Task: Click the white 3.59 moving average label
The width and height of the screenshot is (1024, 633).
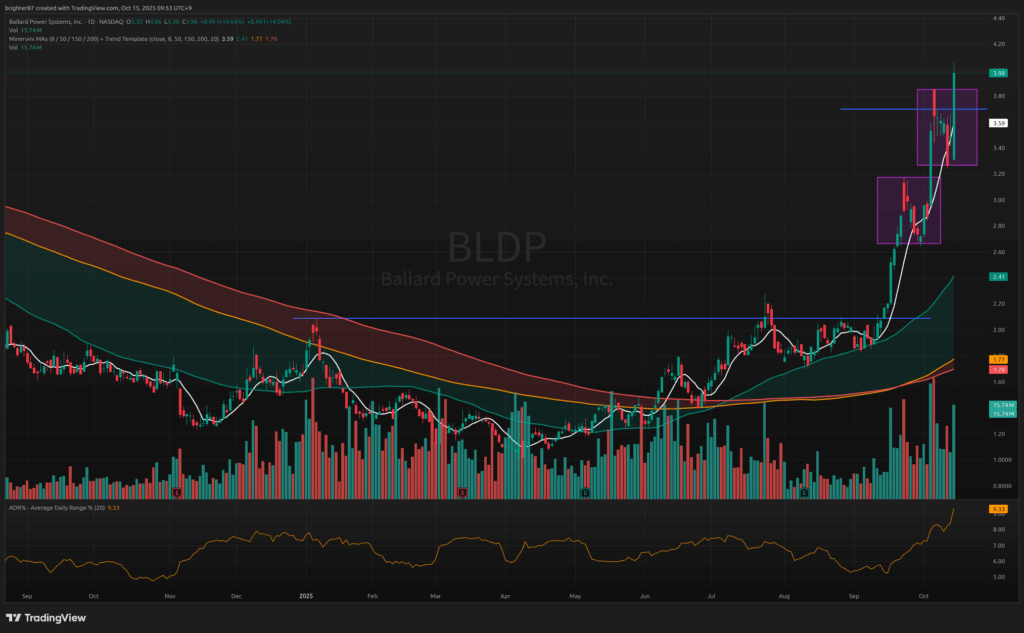Action: 997,123
